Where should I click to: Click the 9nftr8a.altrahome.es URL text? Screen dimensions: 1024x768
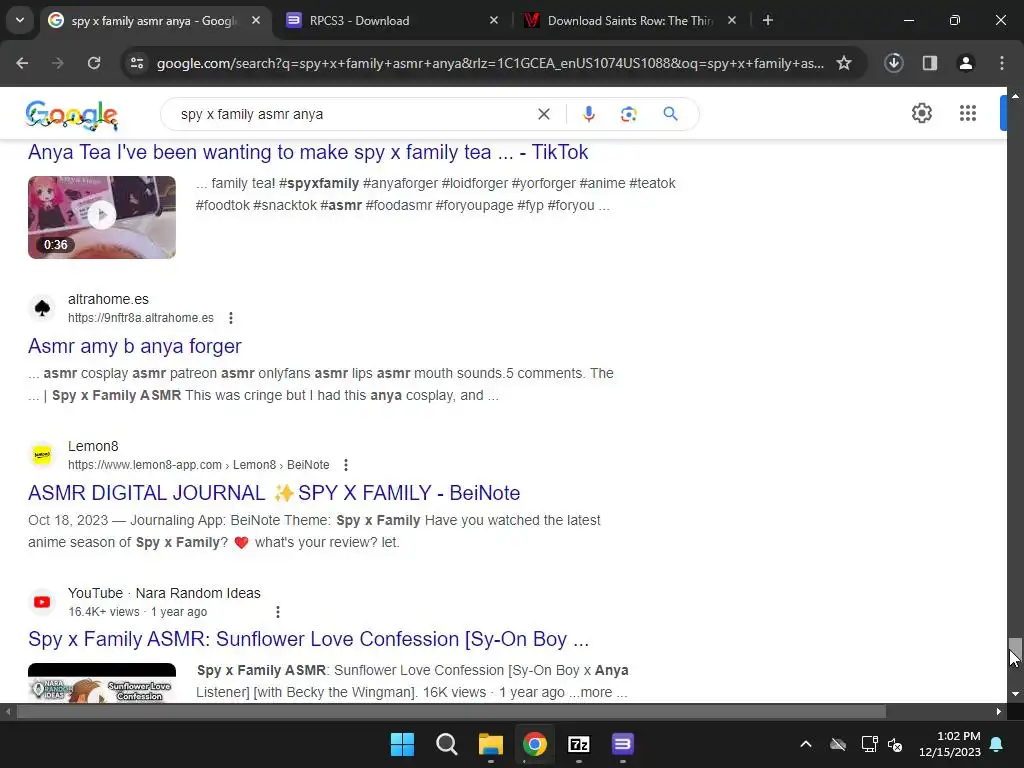point(141,318)
